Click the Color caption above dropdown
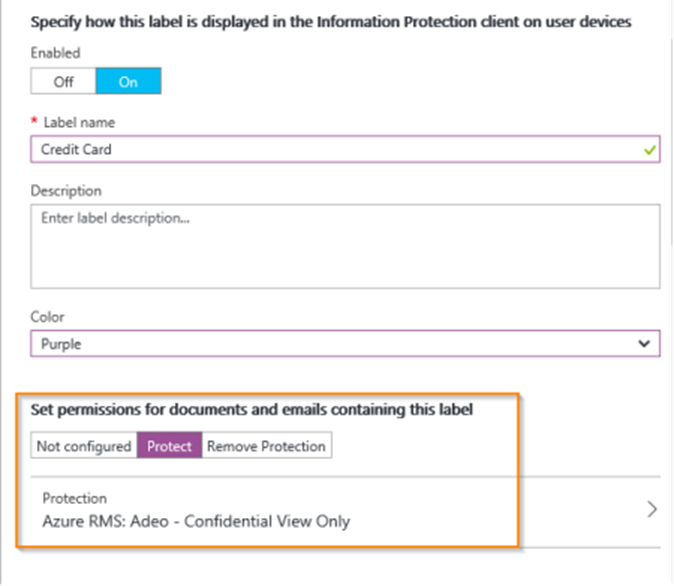The height and width of the screenshot is (586, 674). point(47,317)
